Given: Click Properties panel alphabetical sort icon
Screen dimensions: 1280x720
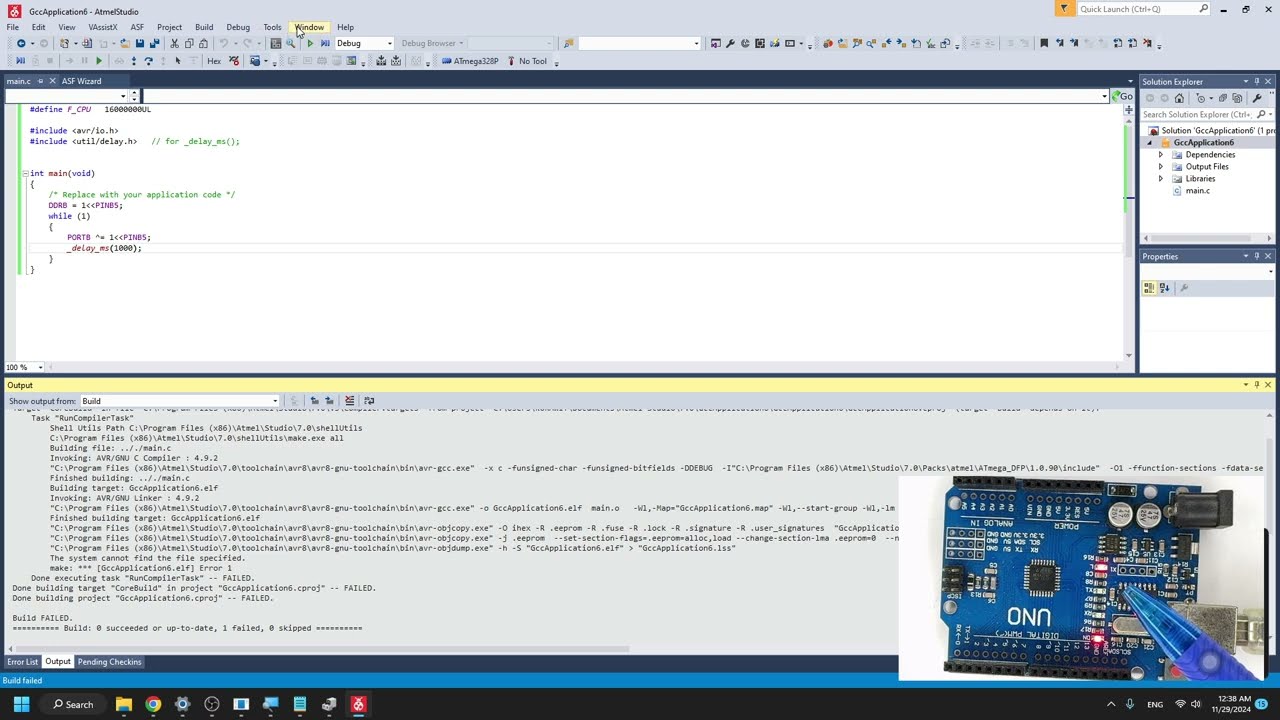Looking at the screenshot, I should (x=1164, y=288).
